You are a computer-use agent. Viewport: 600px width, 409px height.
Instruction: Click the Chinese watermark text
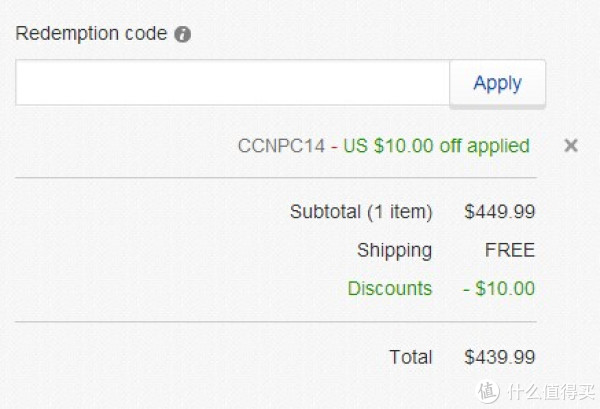click(551, 392)
